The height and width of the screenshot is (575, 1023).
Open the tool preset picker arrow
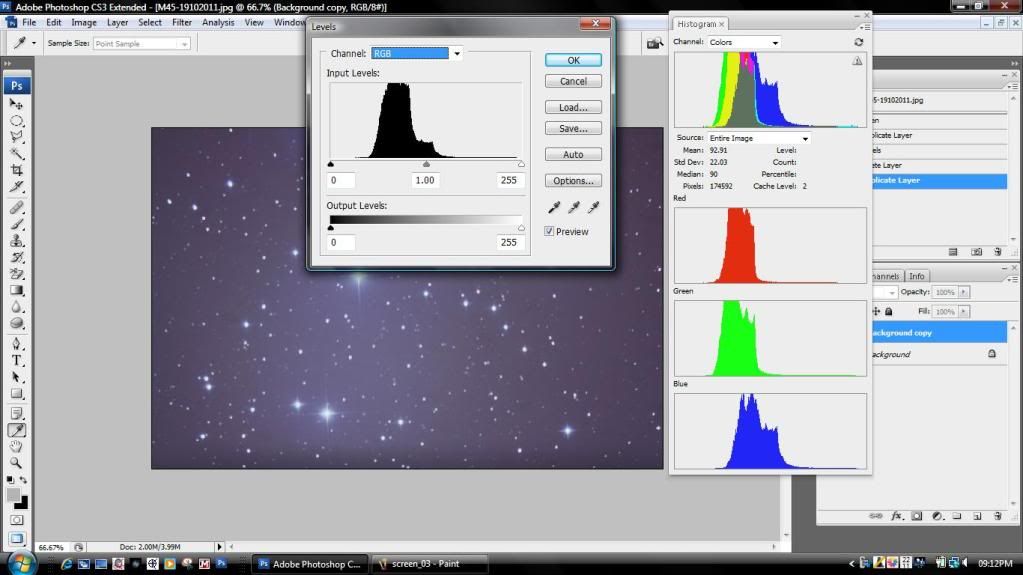coord(34,44)
